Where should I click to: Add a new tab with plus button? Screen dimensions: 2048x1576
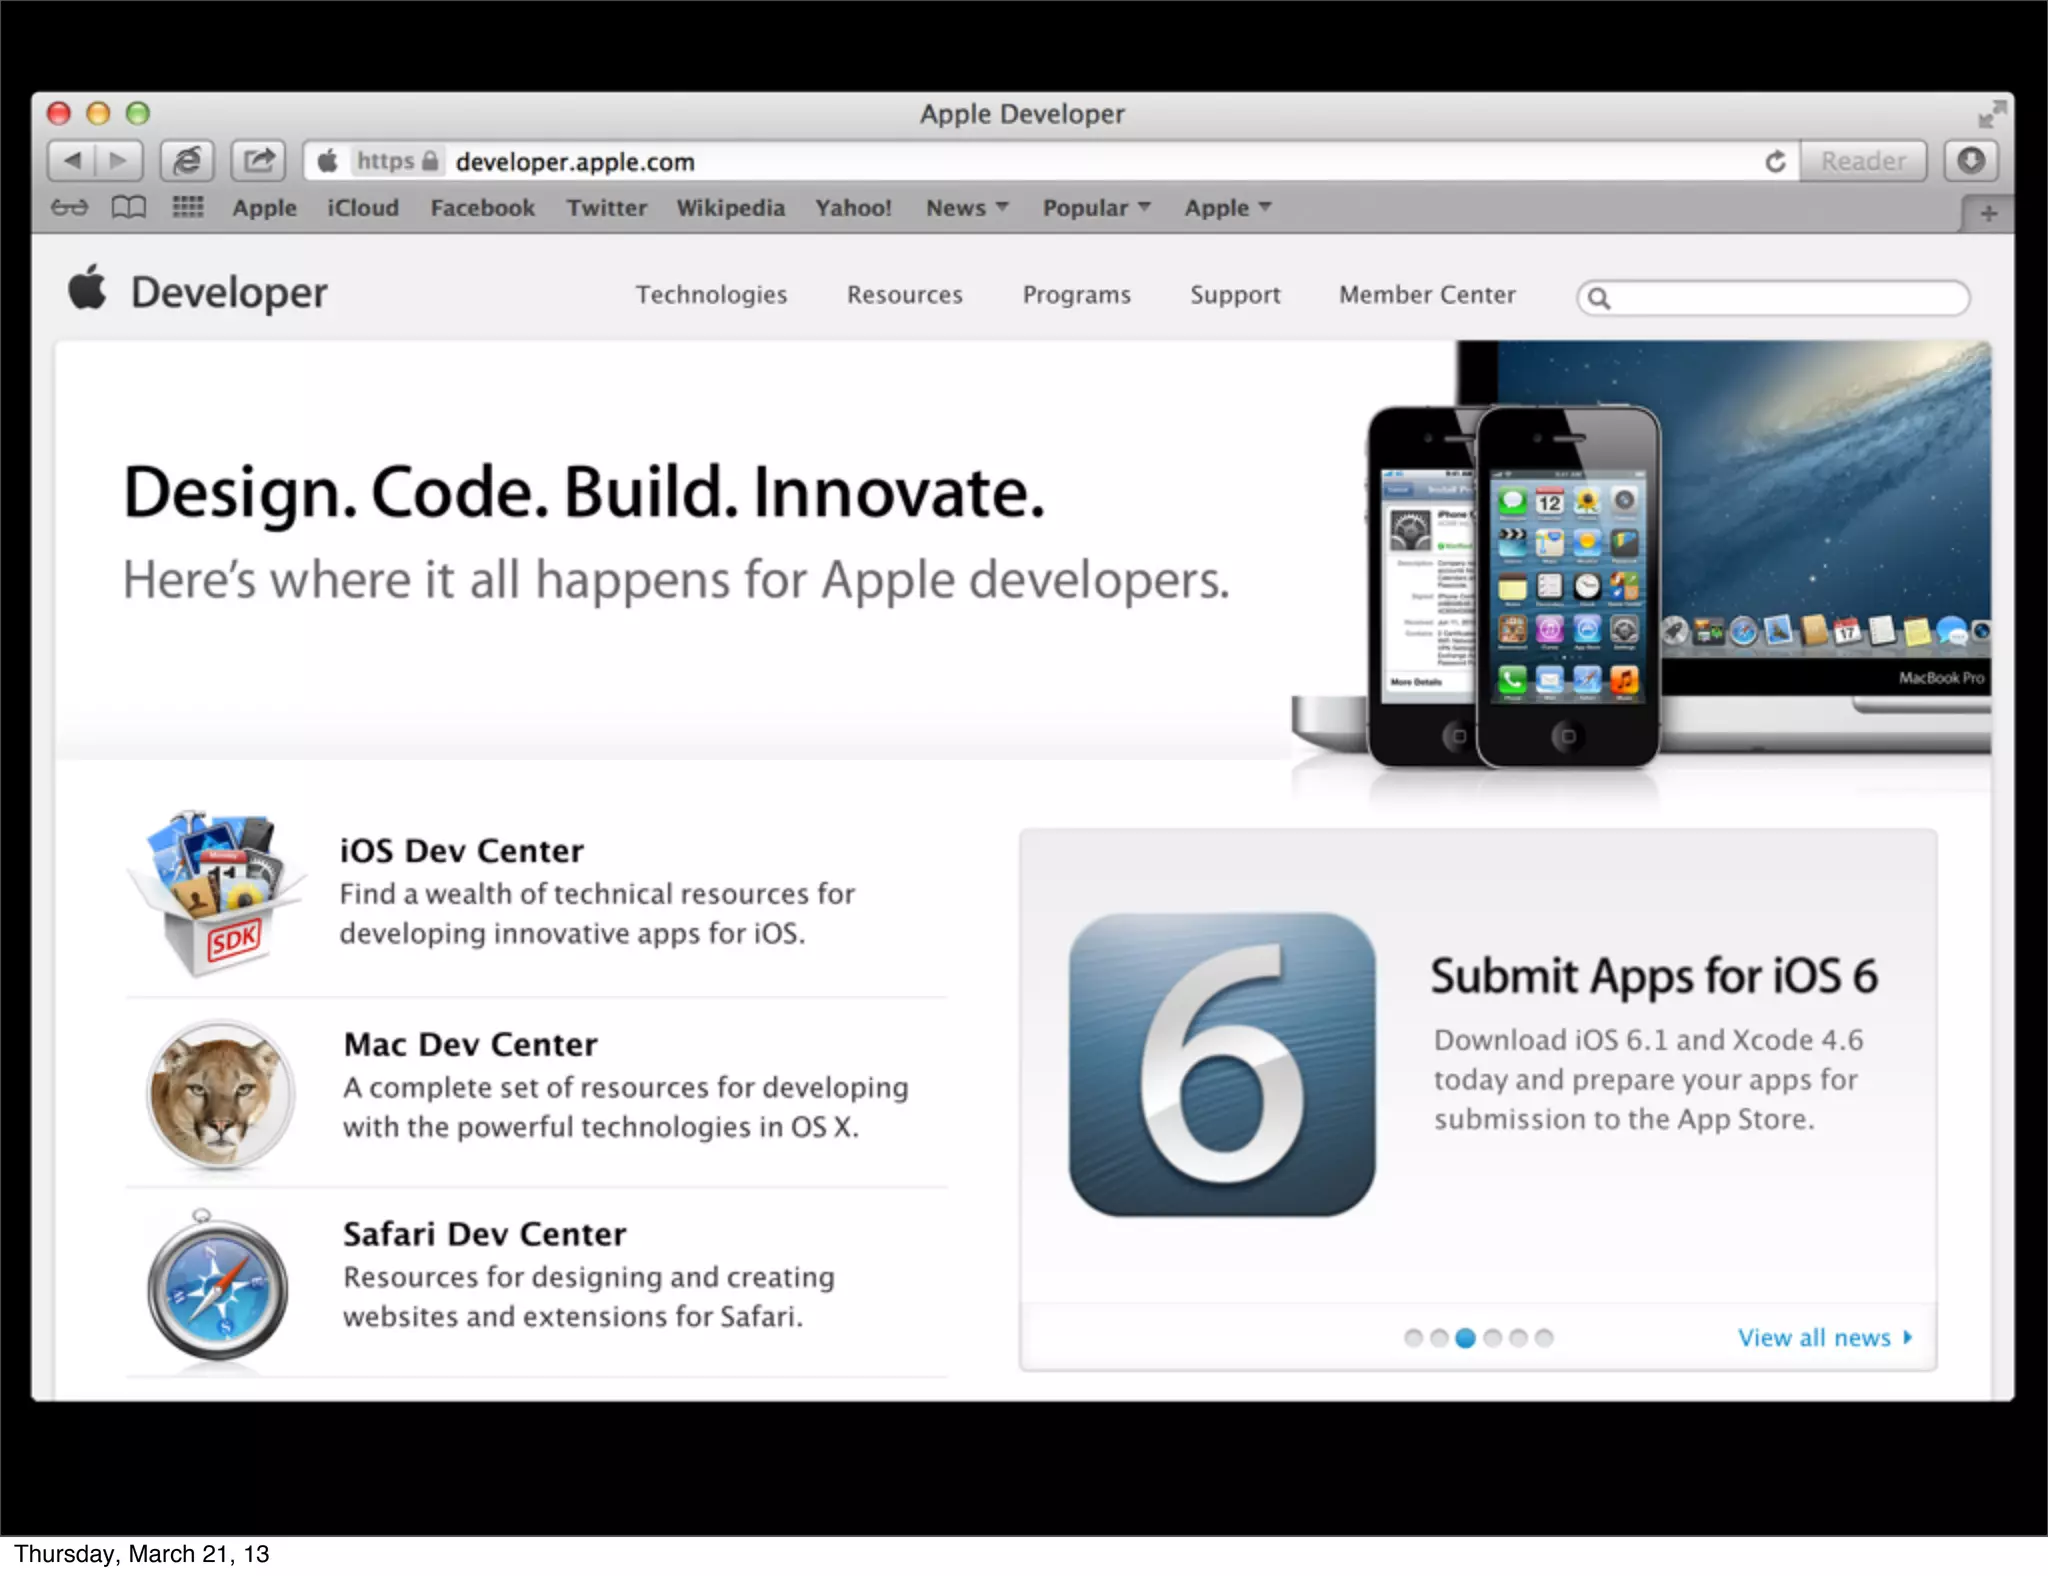pyautogui.click(x=1988, y=213)
